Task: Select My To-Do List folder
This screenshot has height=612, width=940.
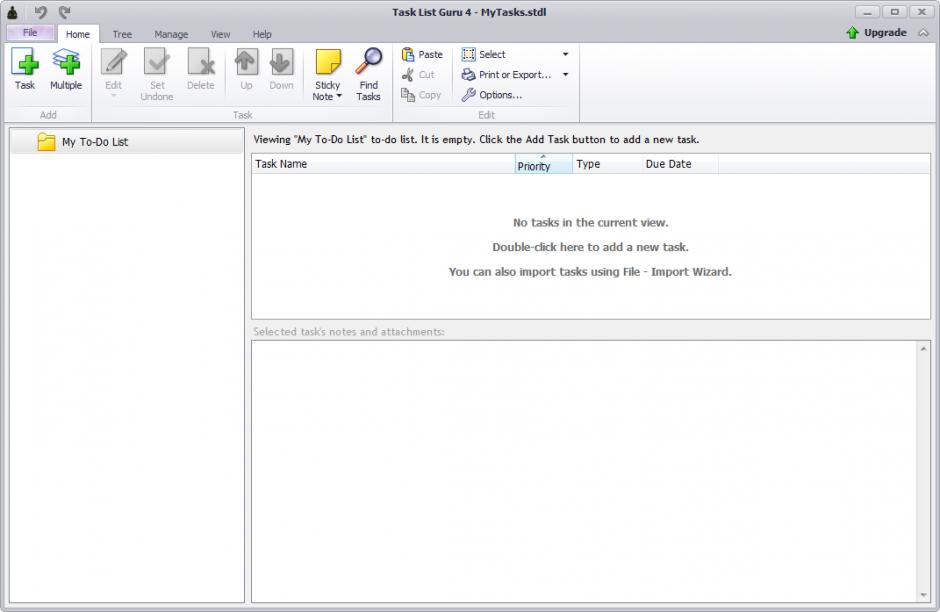Action: tap(126, 142)
